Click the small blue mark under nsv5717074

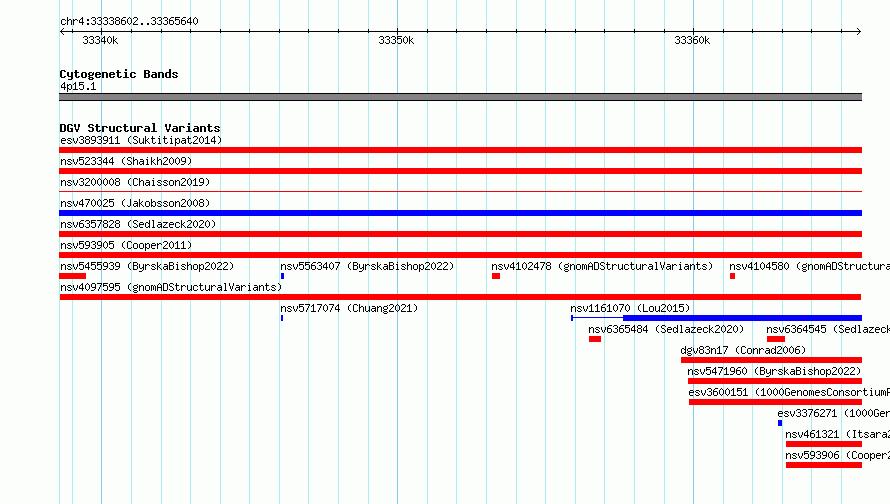[282, 318]
